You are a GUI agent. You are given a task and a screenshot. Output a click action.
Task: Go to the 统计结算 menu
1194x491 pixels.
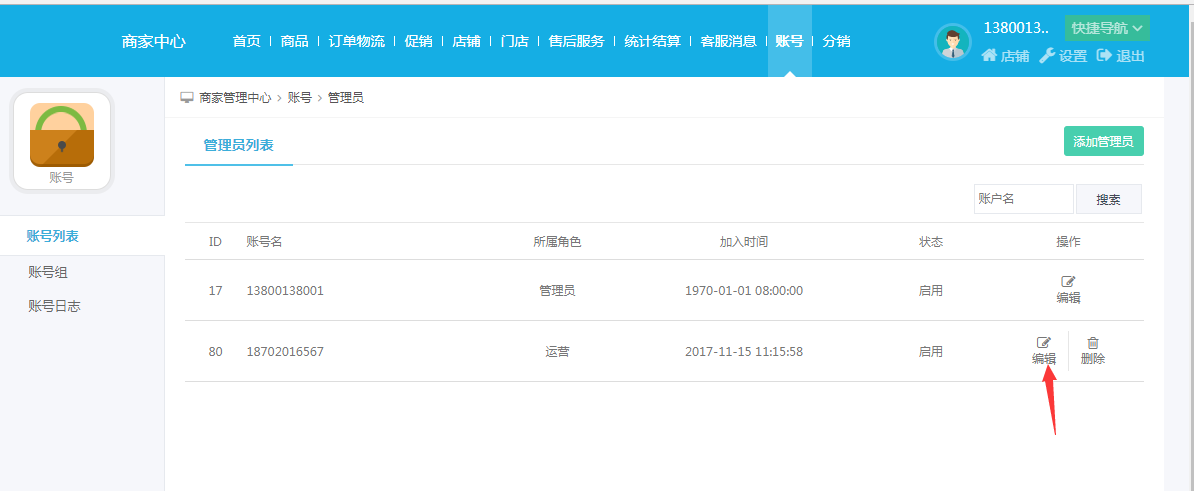point(652,41)
